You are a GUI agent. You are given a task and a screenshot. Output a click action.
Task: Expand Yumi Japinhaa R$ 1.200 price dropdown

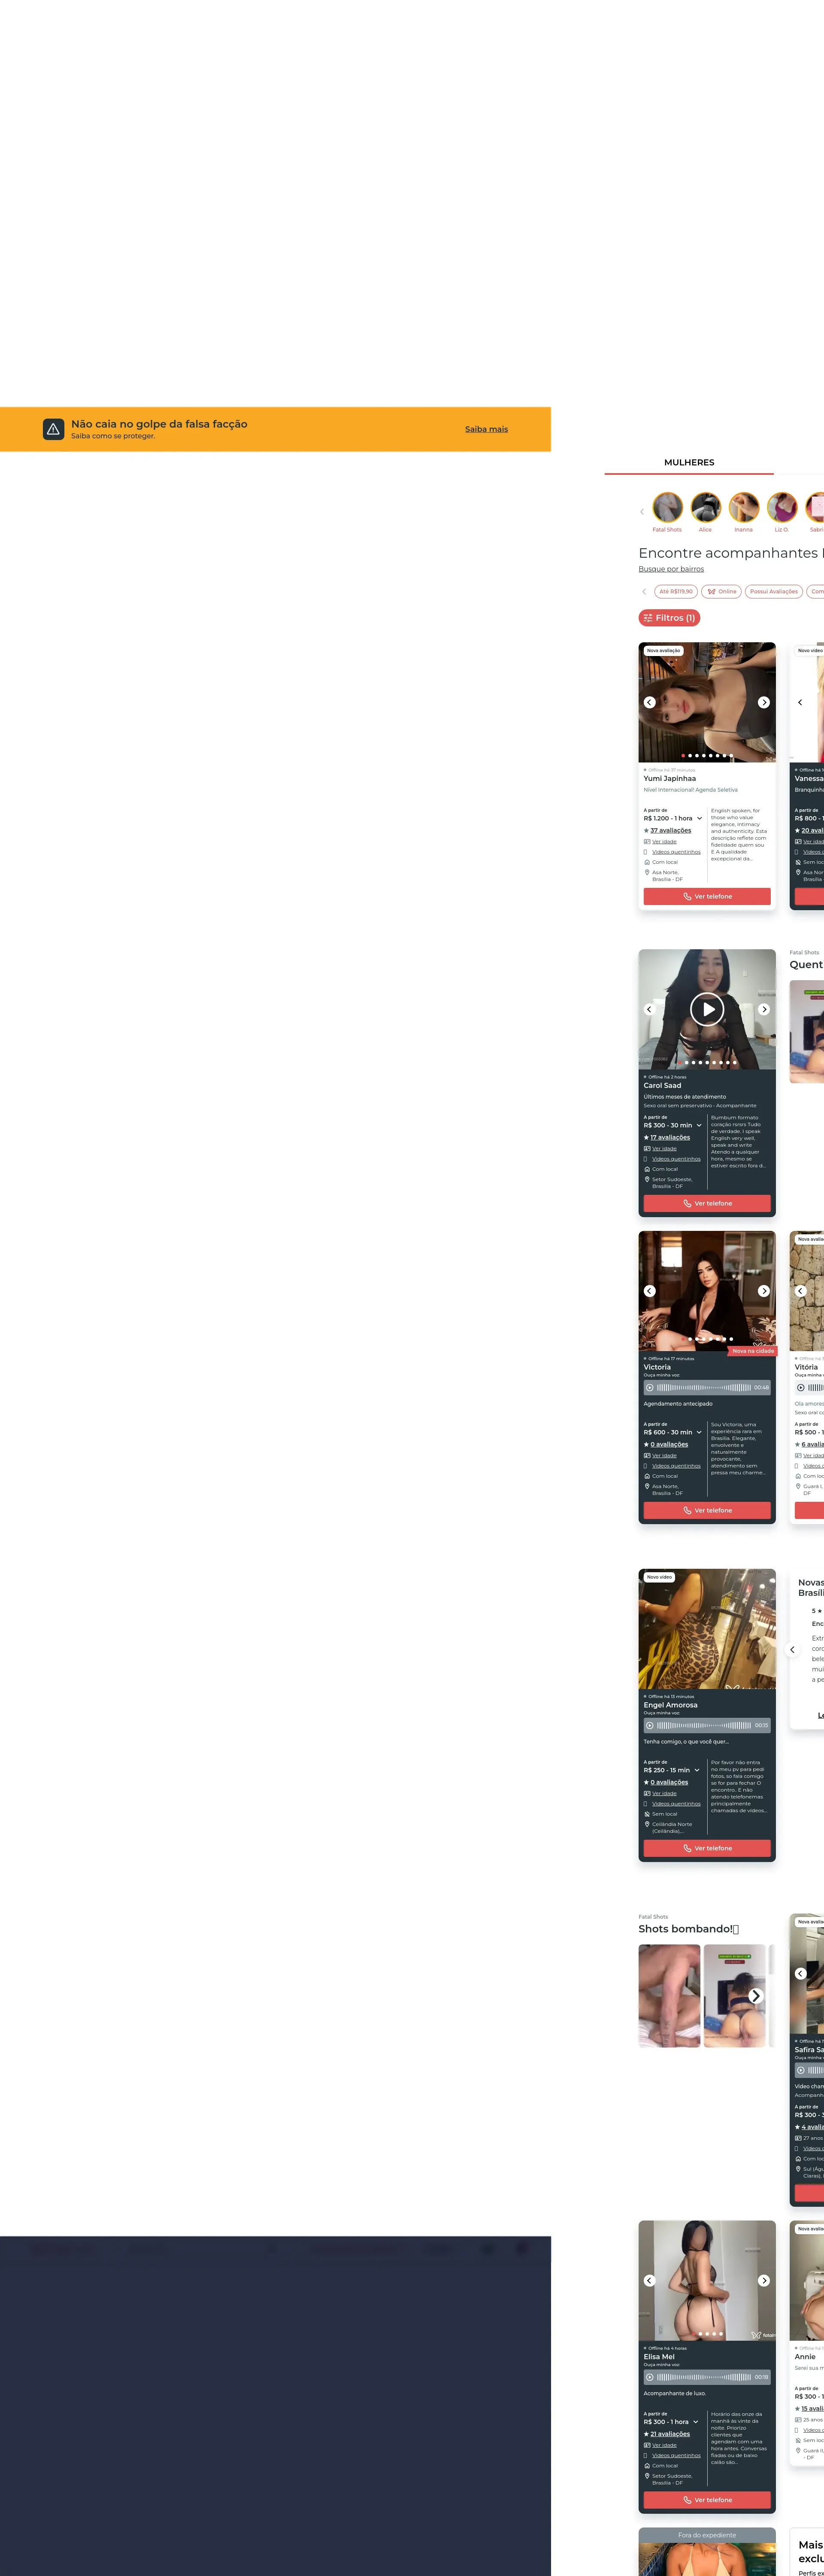(x=699, y=818)
